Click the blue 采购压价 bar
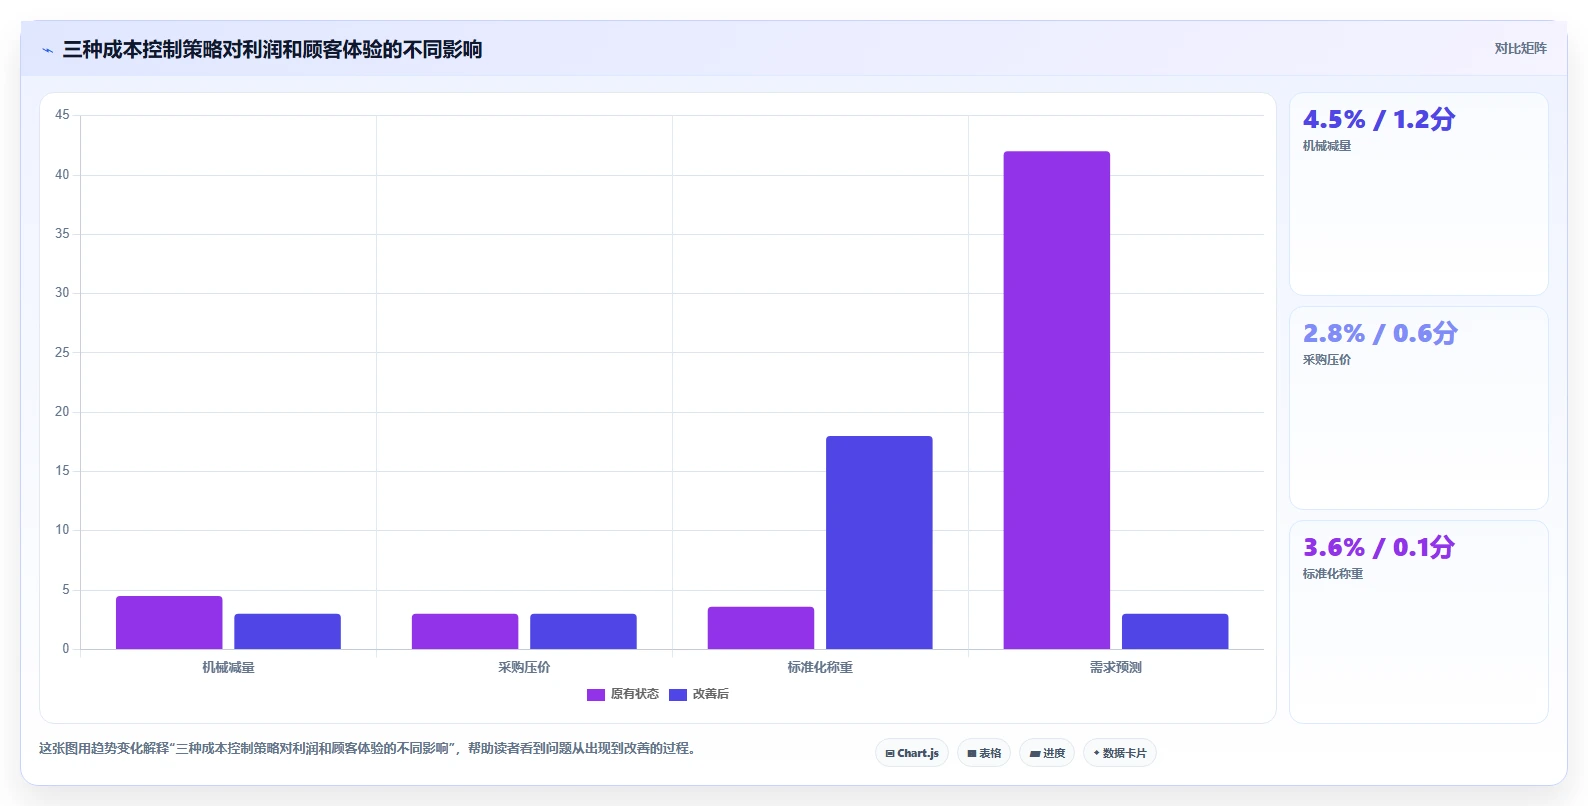 click(x=583, y=631)
